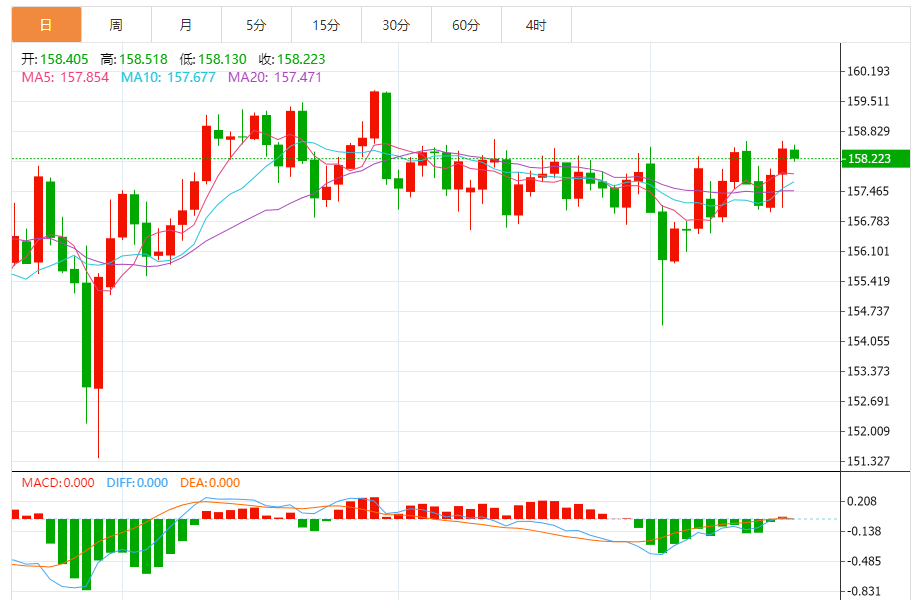920x600 pixels.
Task: Click the 152.691 price axis label
Action: click(x=868, y=401)
